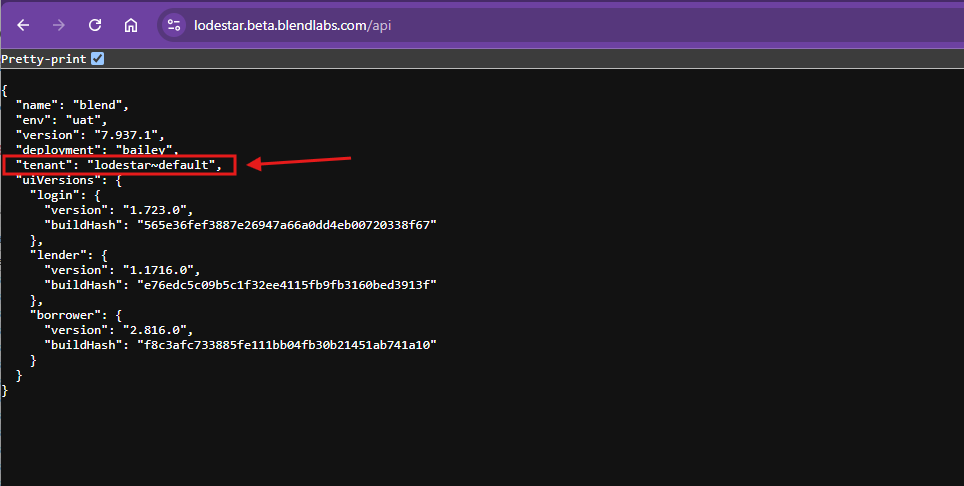This screenshot has height=486, width=964.
Task: Click borrower version "2.816.0"
Action: coord(154,330)
